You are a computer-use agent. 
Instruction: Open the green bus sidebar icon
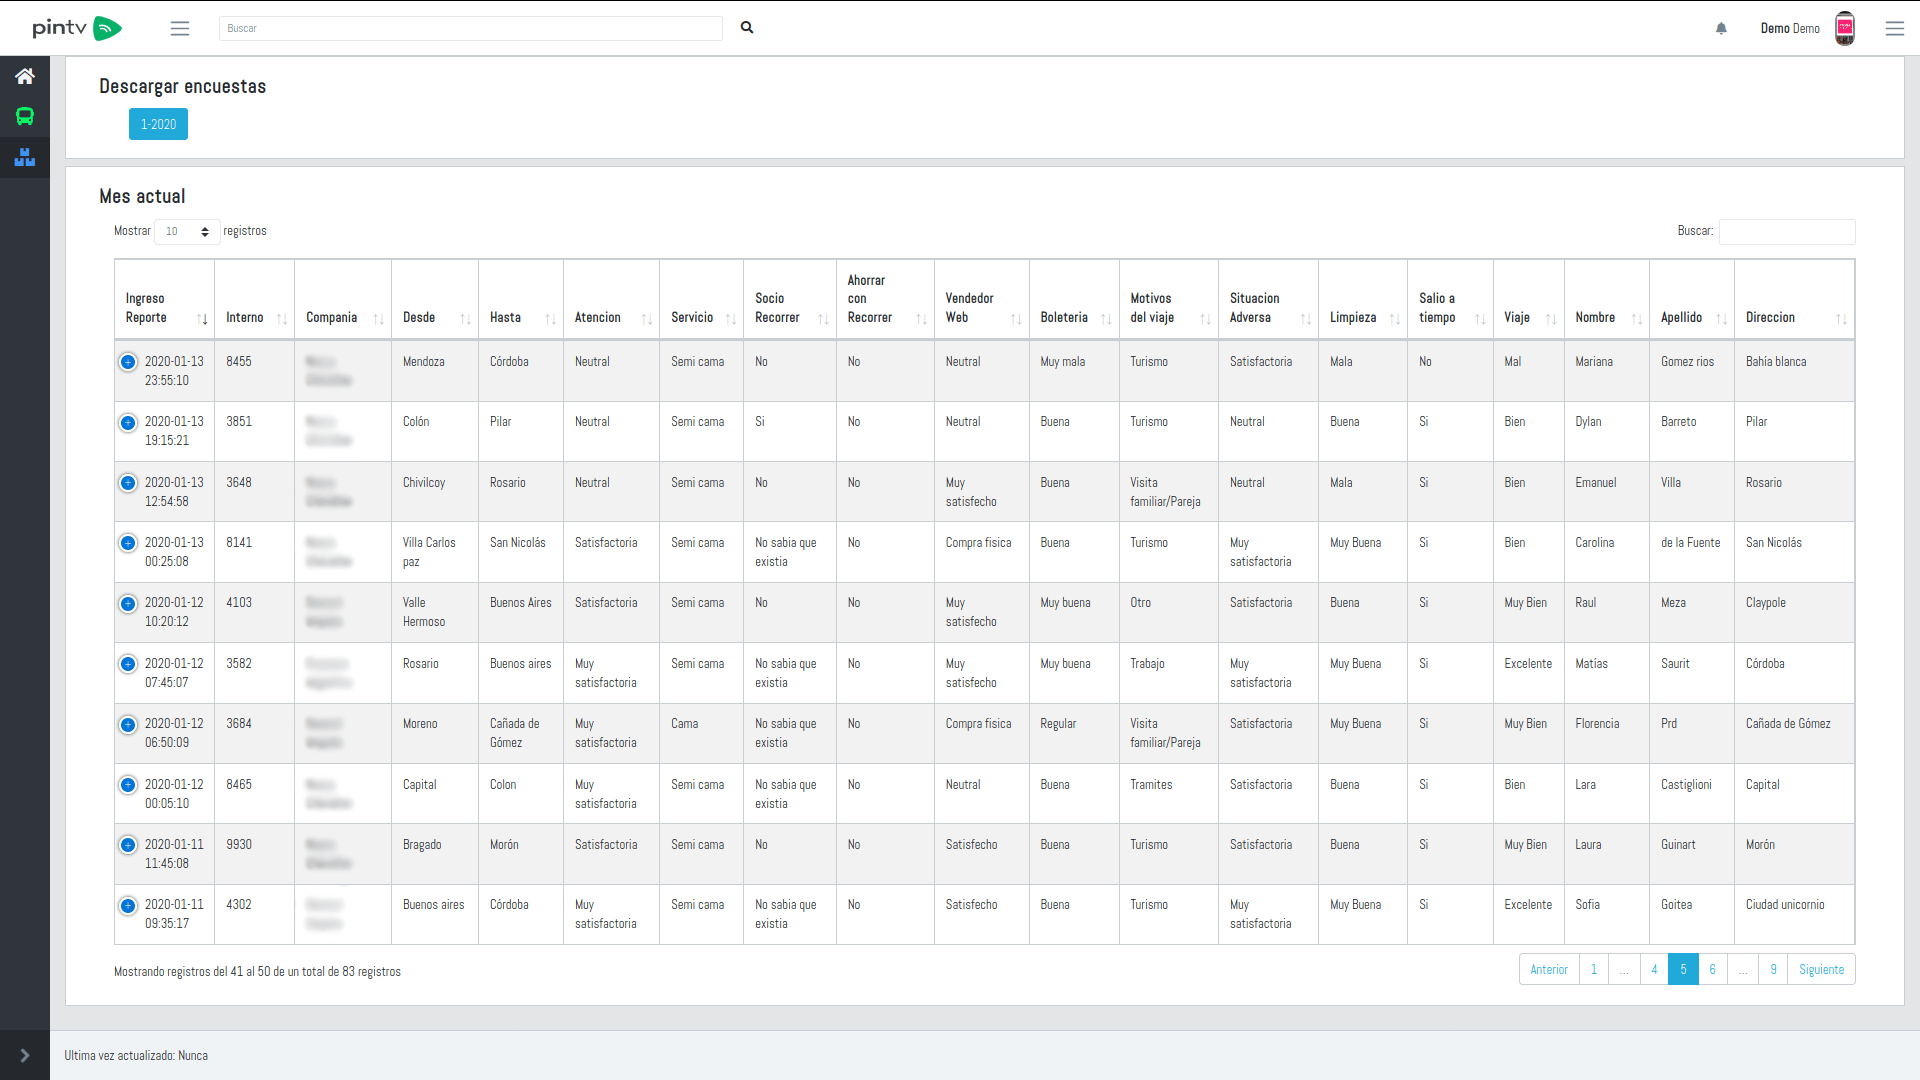coord(25,117)
